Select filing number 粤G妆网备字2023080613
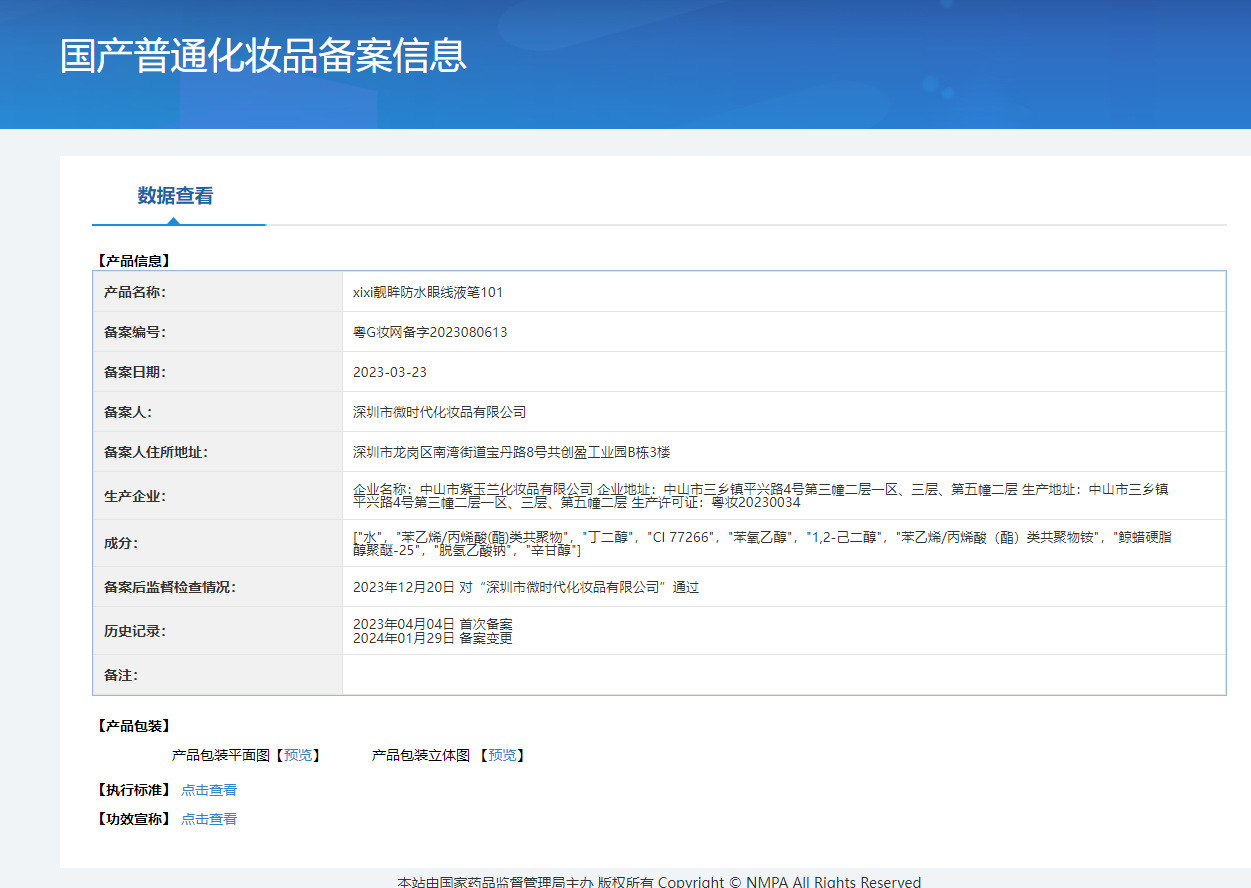1251x888 pixels. tap(430, 332)
